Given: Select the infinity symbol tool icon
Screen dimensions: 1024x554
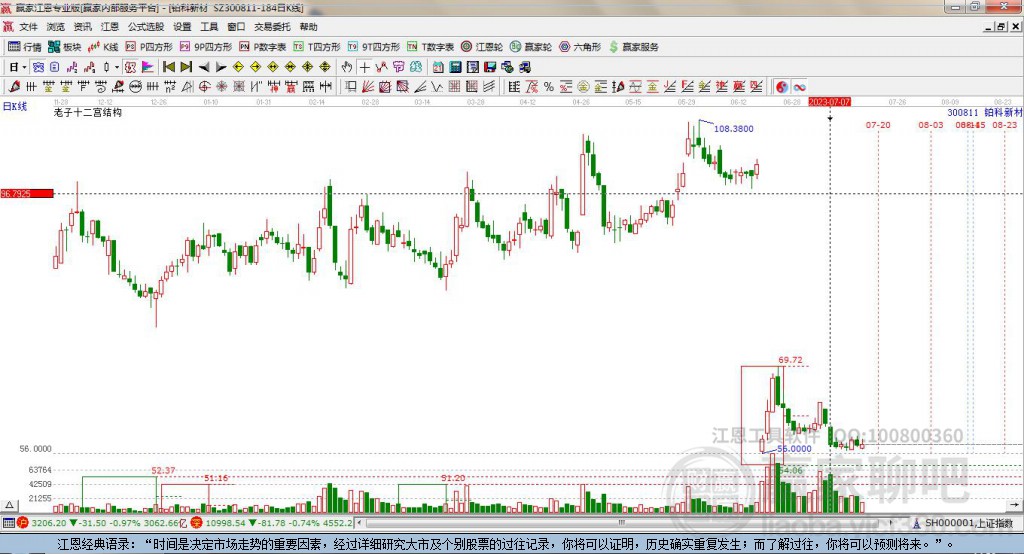Looking at the screenshot, I should coord(799,87).
